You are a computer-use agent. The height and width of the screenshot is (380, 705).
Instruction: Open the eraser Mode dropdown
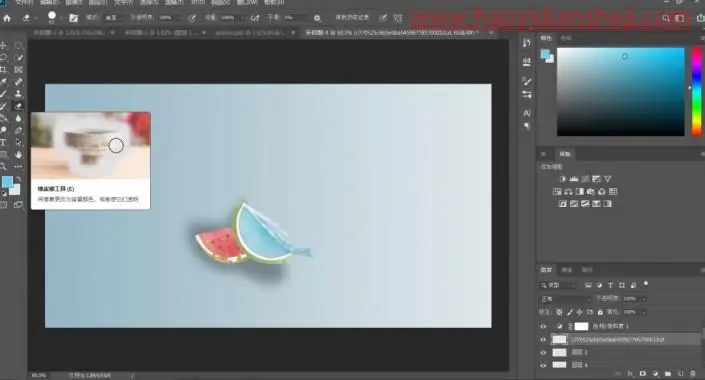point(115,18)
